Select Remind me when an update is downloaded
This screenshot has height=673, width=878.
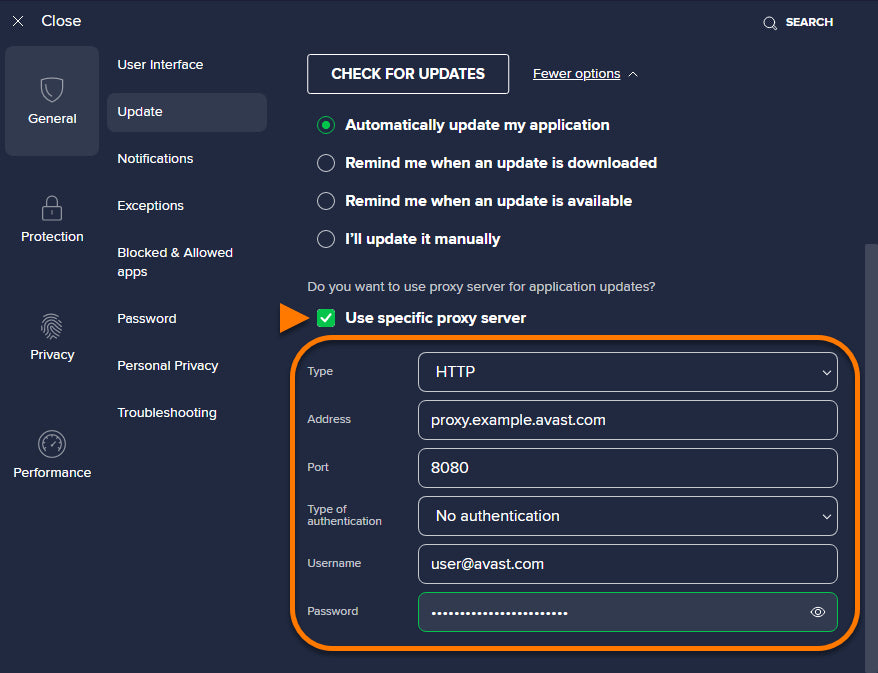pos(325,163)
